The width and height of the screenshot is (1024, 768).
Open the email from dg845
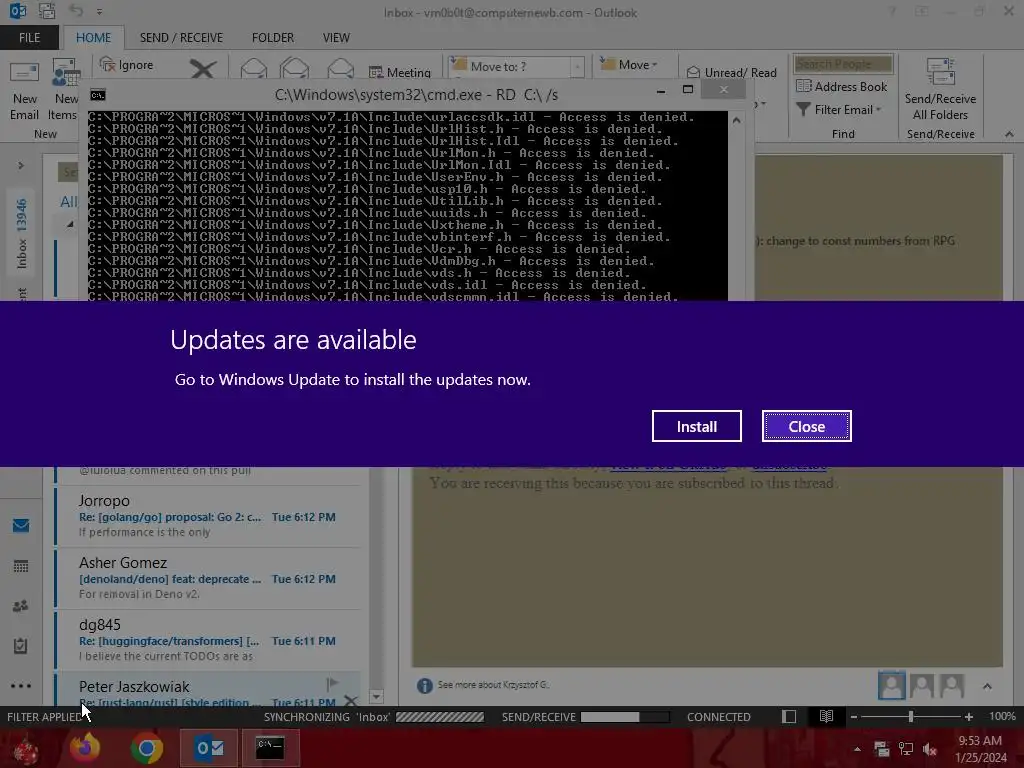(209, 640)
